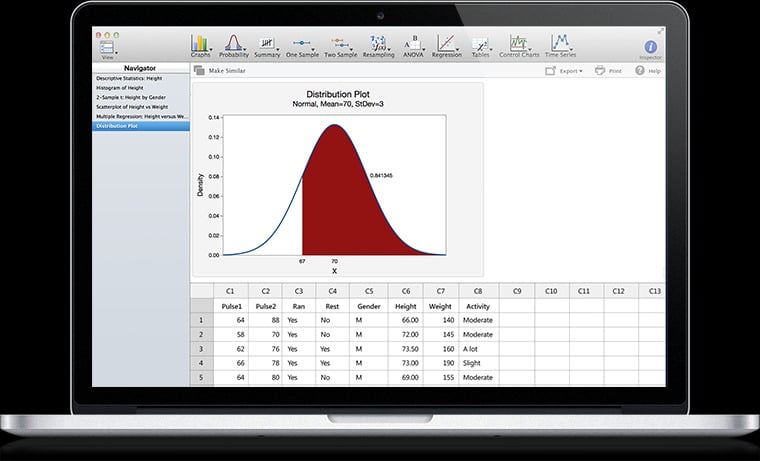
Task: Click the Distribution Plot title text
Action: [x=338, y=94]
